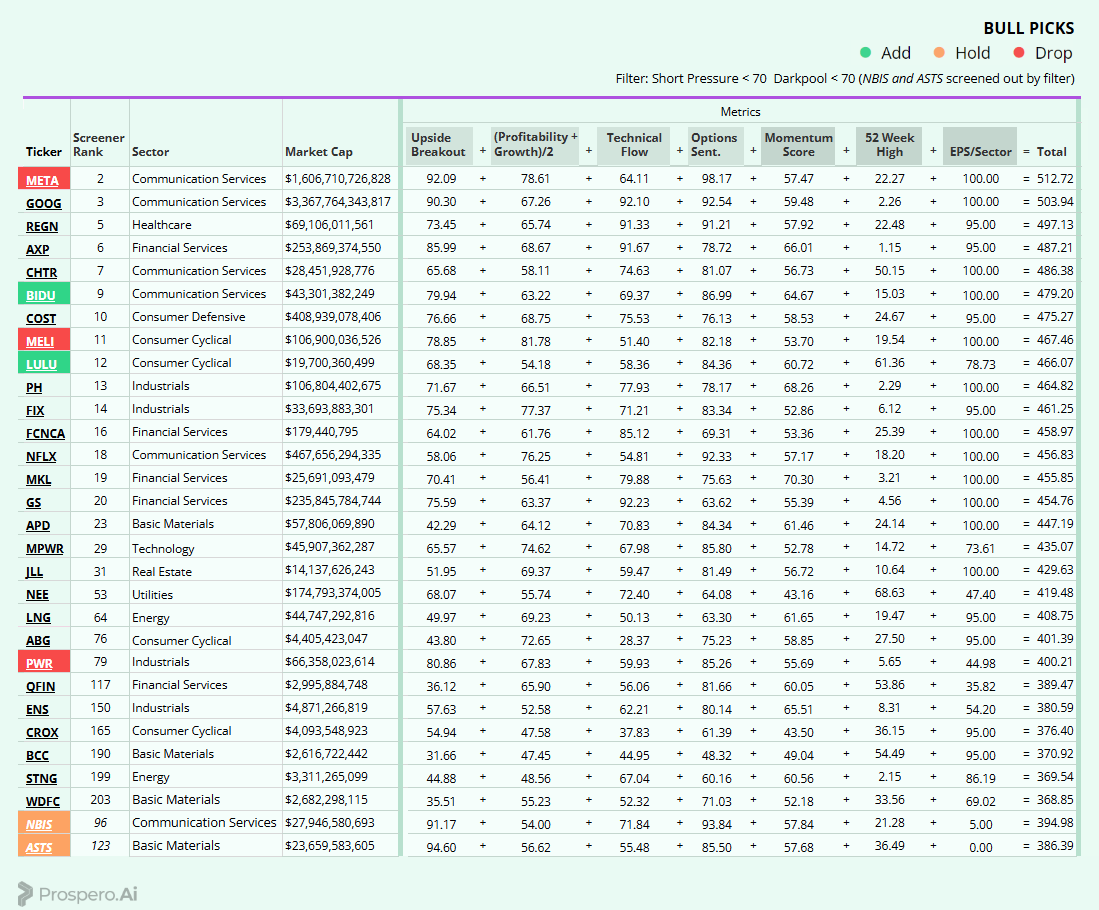Image resolution: width=1099 pixels, height=910 pixels.
Task: Click the 52 Week High column header
Action: (889, 145)
